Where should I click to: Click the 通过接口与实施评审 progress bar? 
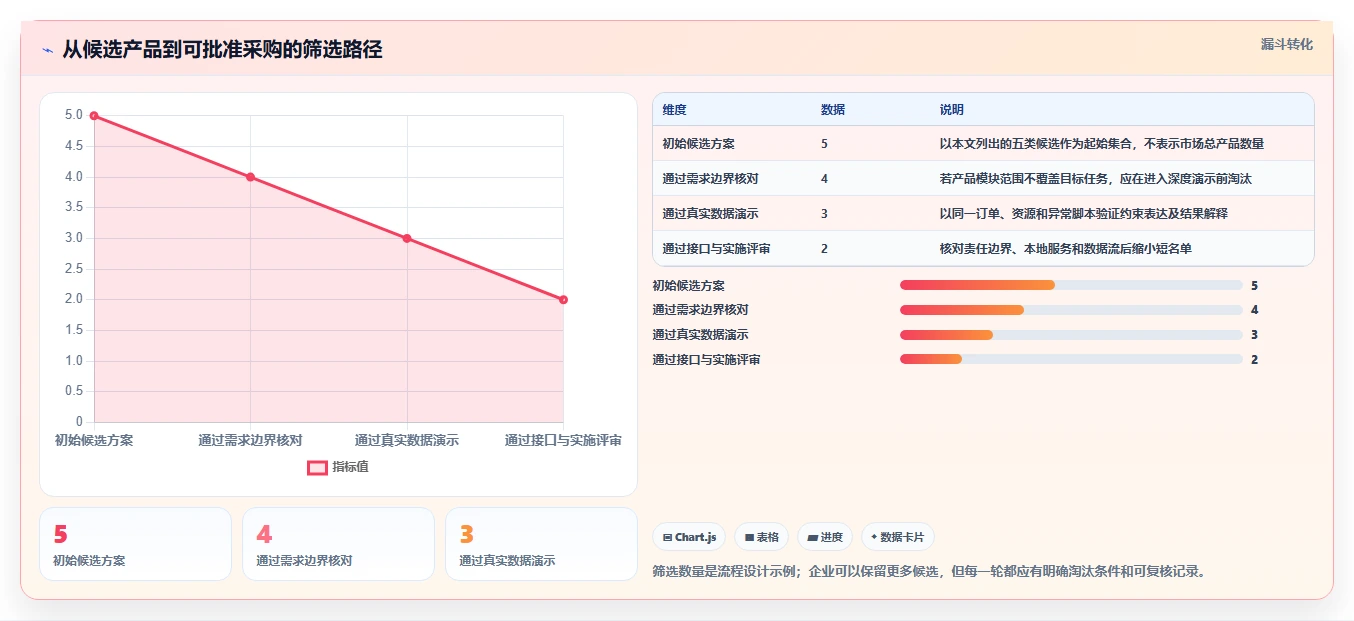(1071, 359)
